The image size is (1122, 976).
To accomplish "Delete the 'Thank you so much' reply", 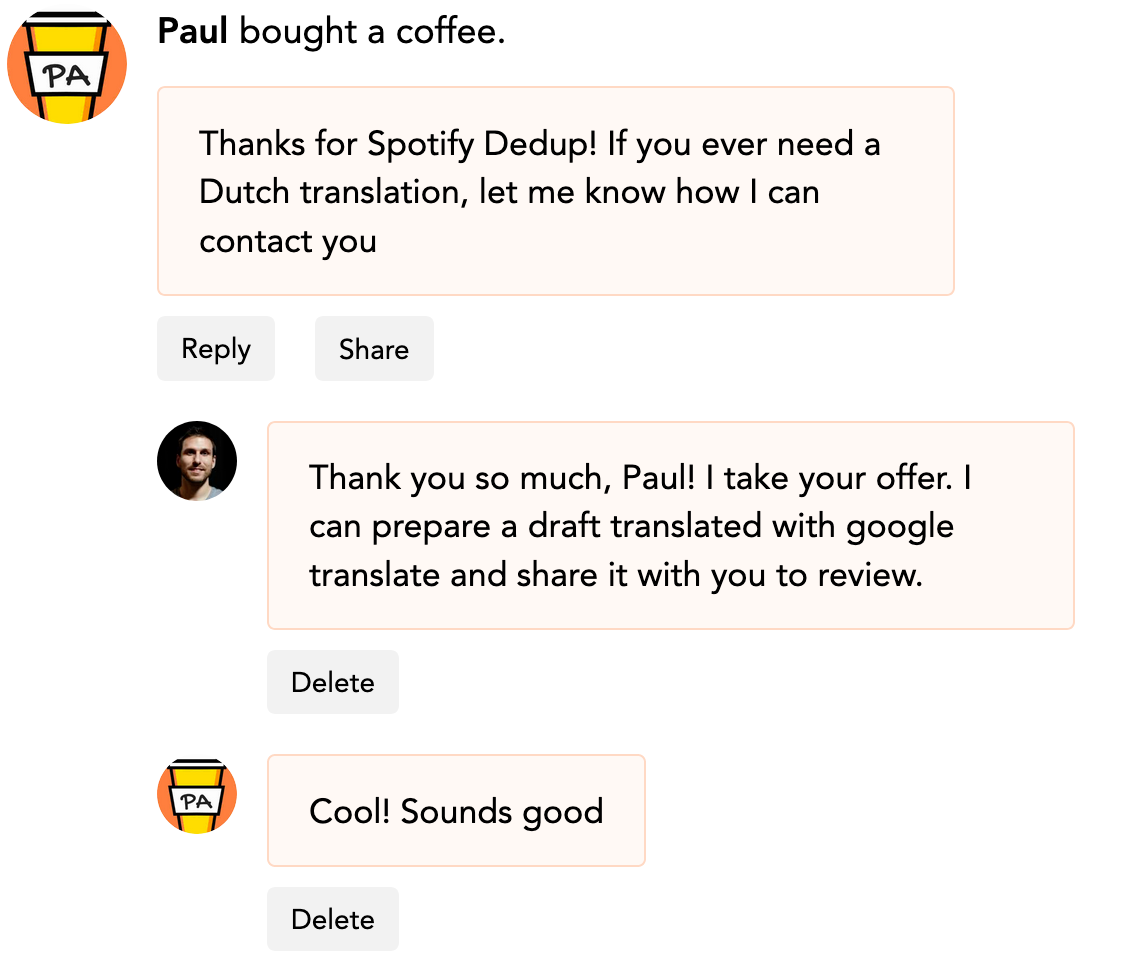I will coord(333,682).
